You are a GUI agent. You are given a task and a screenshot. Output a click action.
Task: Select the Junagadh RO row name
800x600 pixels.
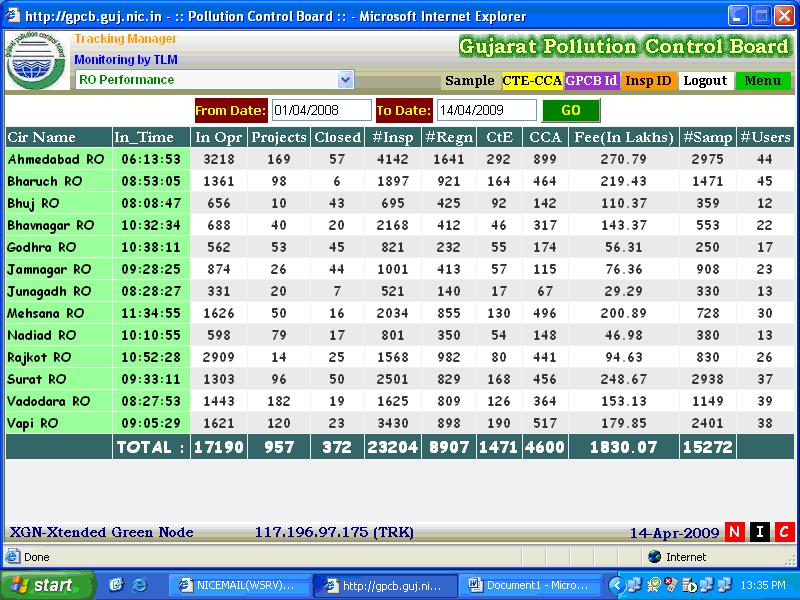[49, 291]
